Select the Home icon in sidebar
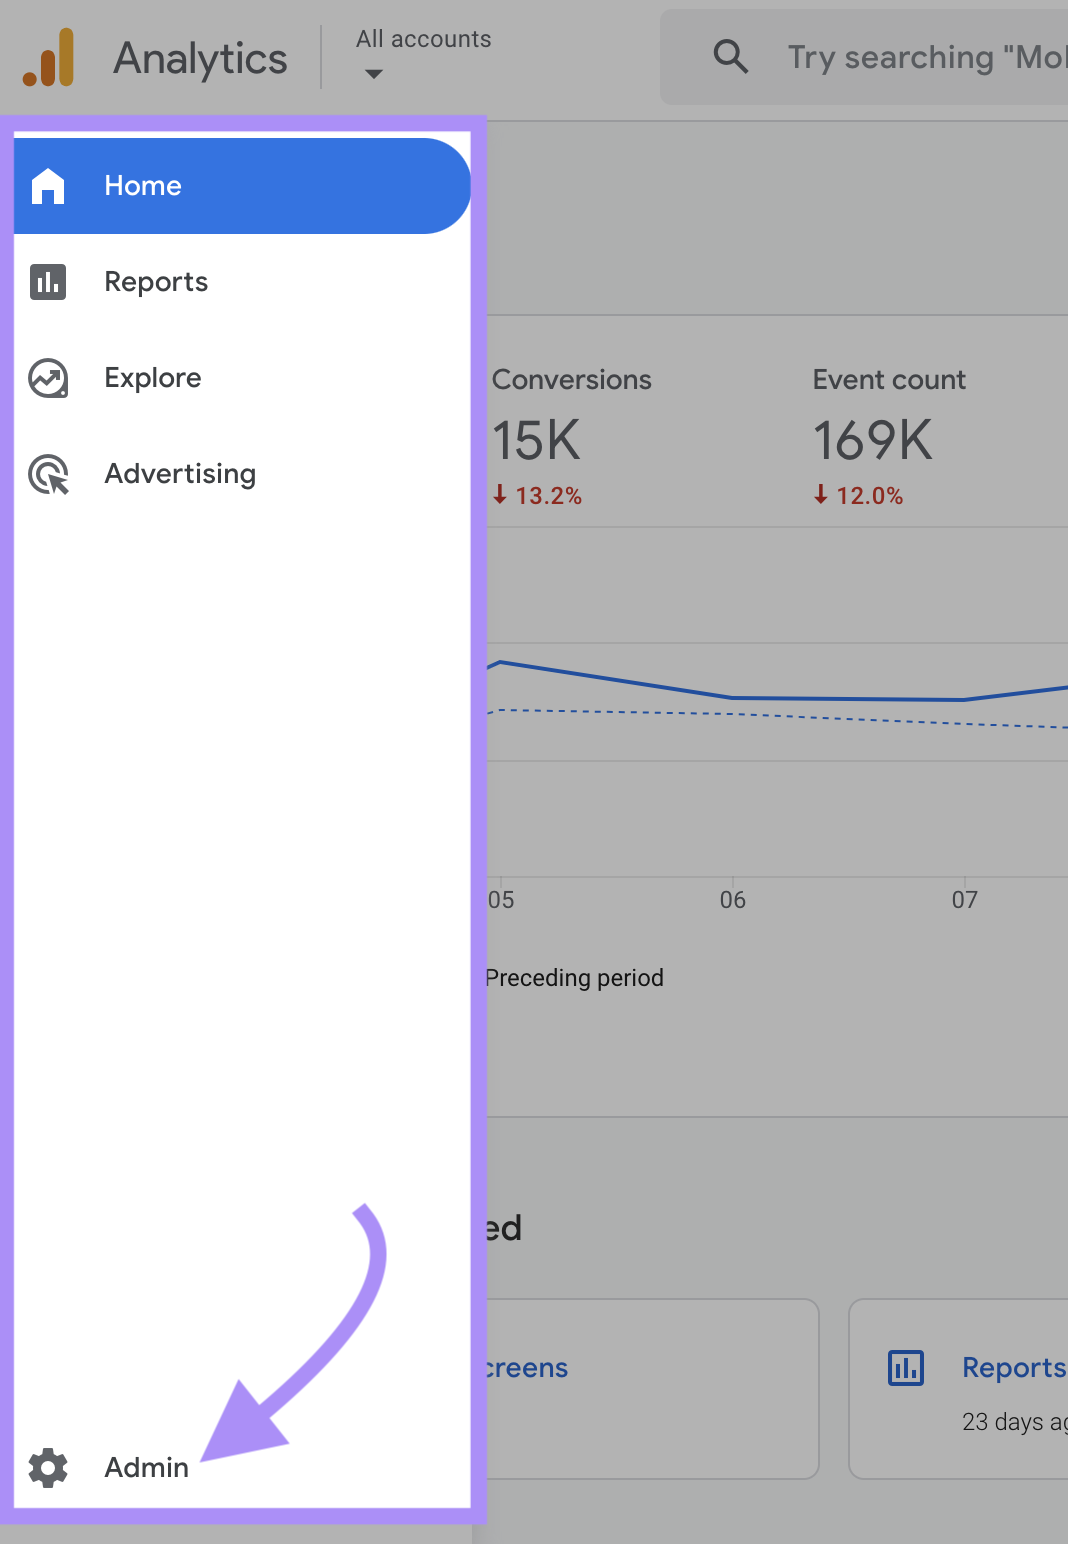1068x1544 pixels. coord(48,185)
